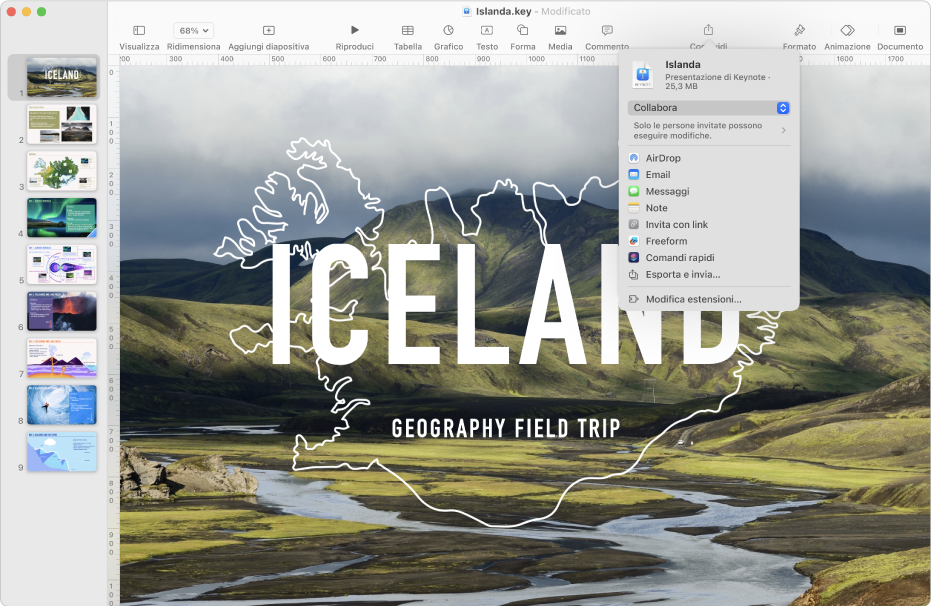Show the Documento inspector
Screen dimensions: 931x606
900,31
